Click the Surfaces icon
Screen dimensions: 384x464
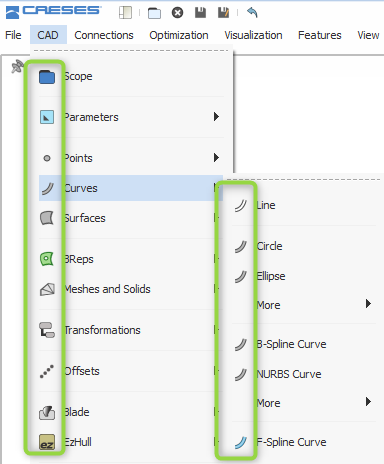(47, 218)
